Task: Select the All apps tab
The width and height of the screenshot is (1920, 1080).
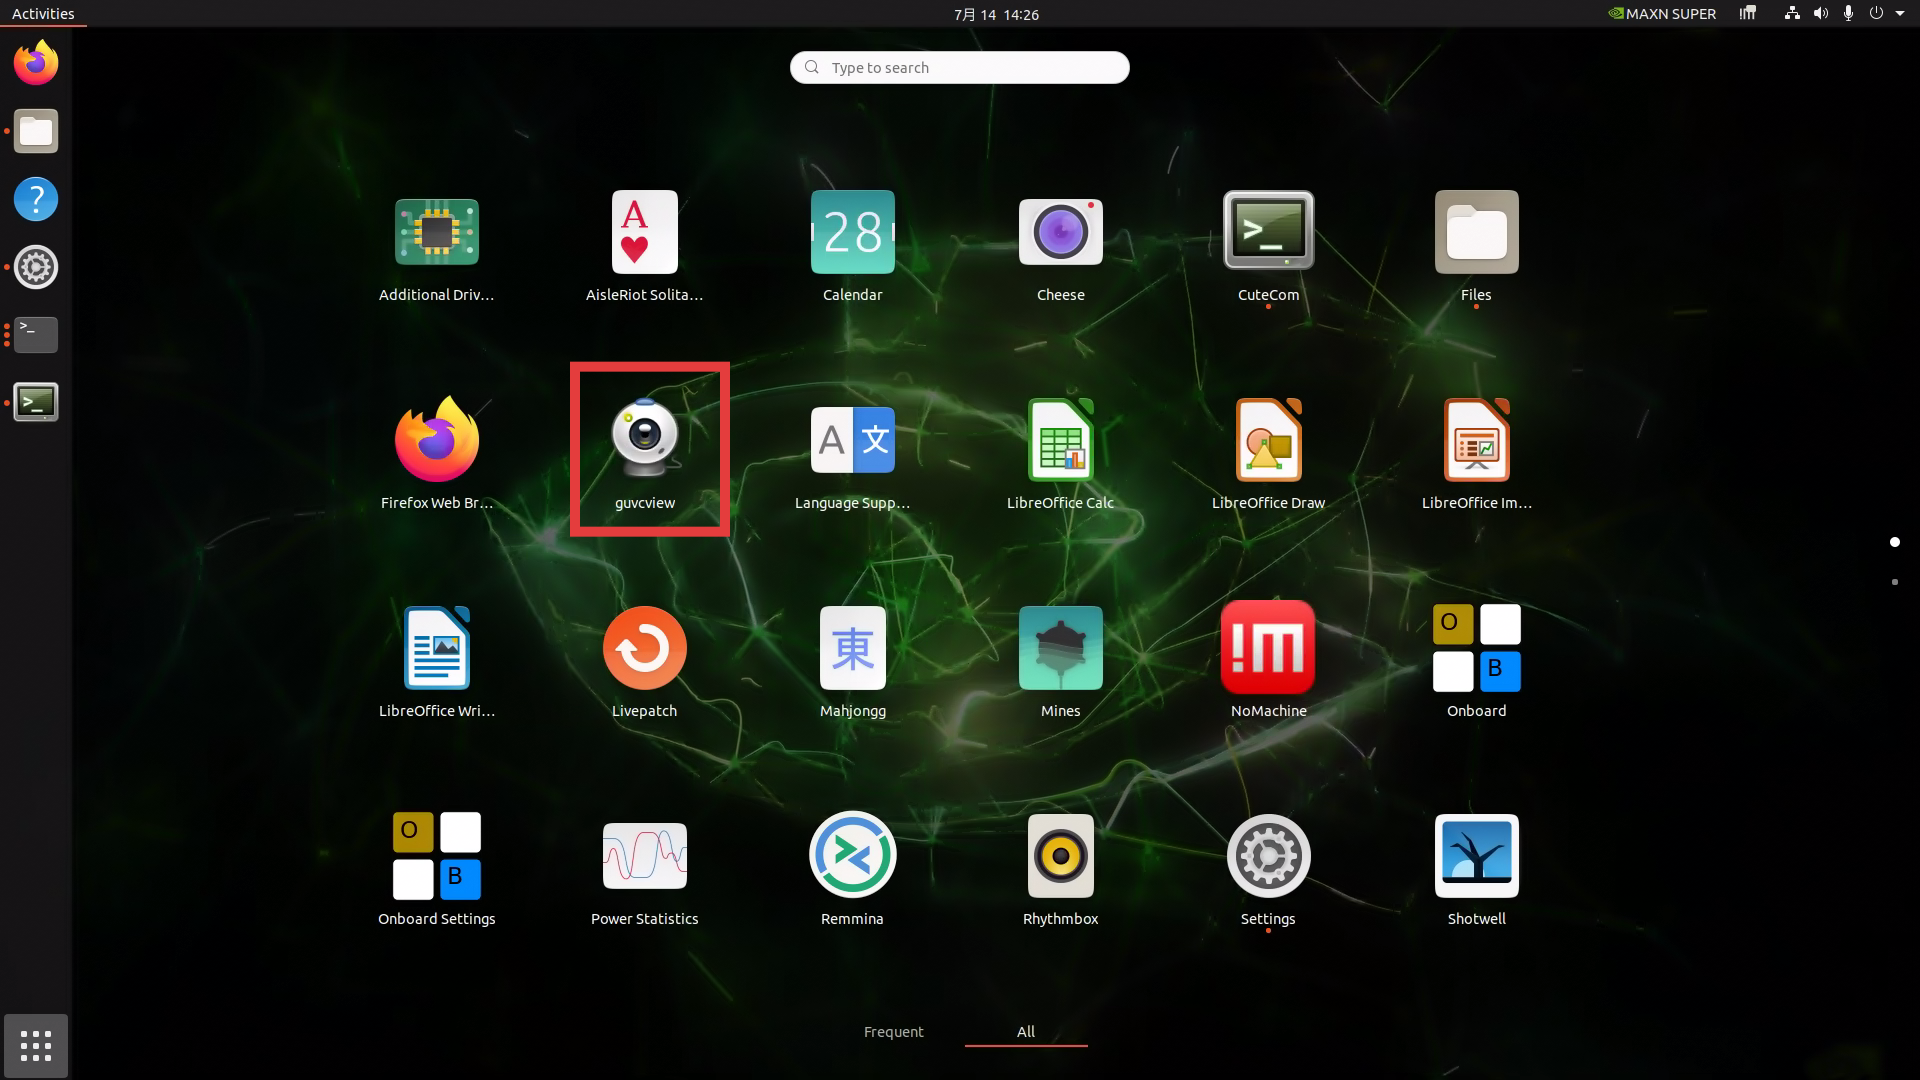Action: (x=1026, y=1032)
